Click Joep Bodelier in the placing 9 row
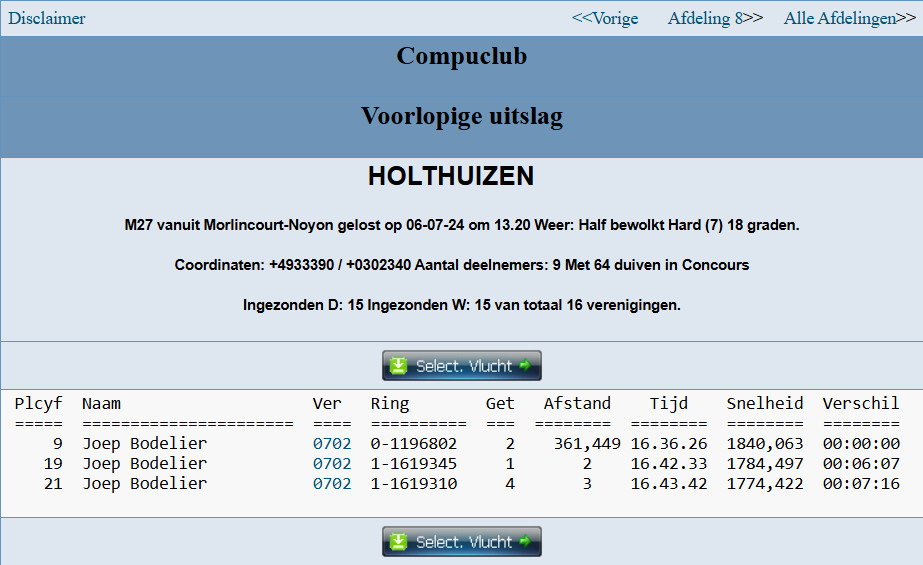 coord(145,444)
